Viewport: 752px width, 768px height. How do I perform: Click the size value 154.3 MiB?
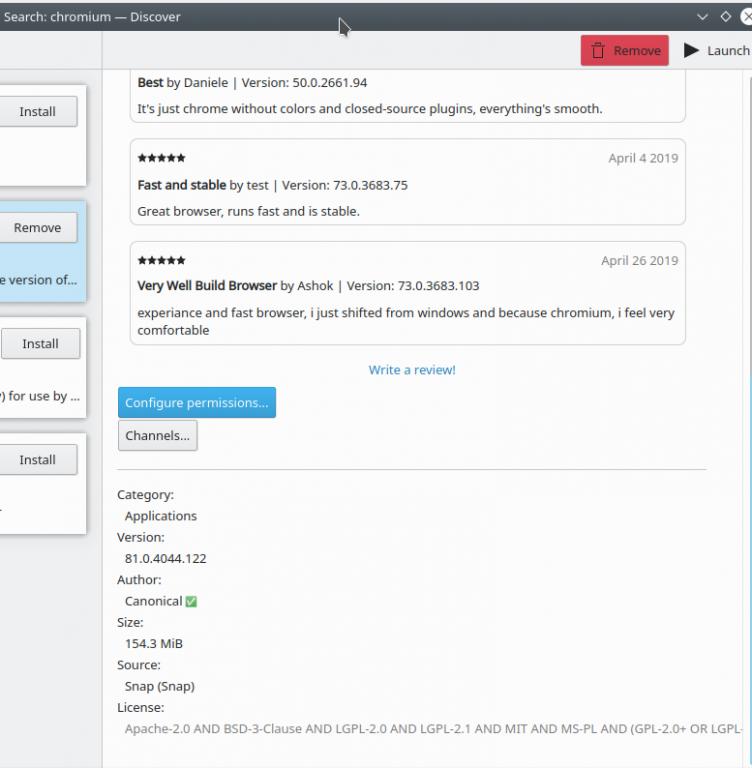154,644
